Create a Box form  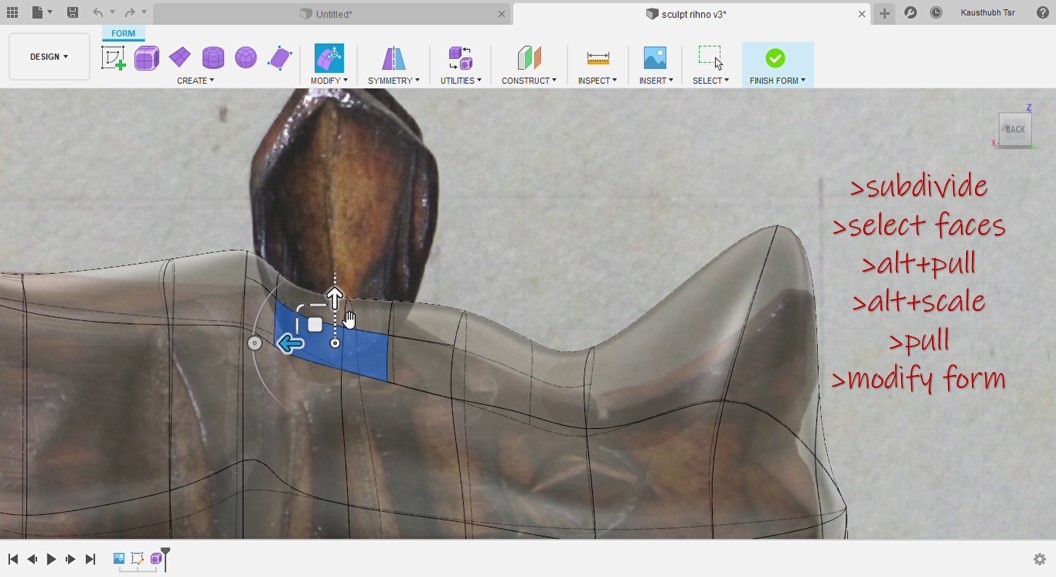147,58
